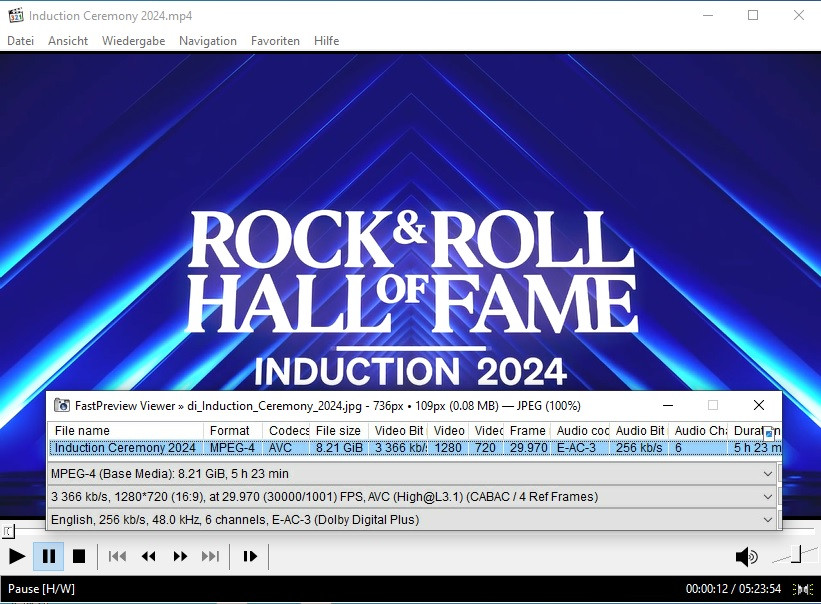Rewind with the double-left arrow button
Image resolution: width=821 pixels, height=604 pixels.
[148, 557]
